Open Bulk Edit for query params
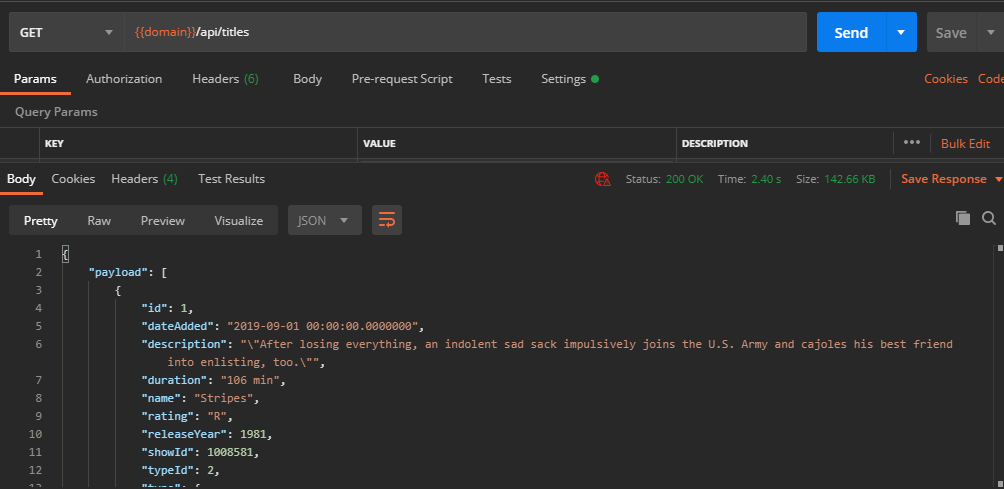The width and height of the screenshot is (1004, 489). click(x=966, y=143)
